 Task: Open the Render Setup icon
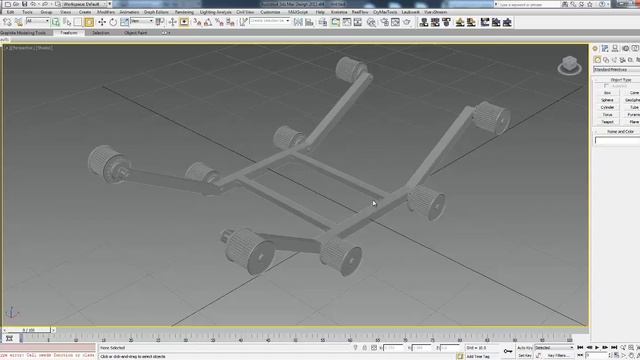pyautogui.click(x=384, y=22)
